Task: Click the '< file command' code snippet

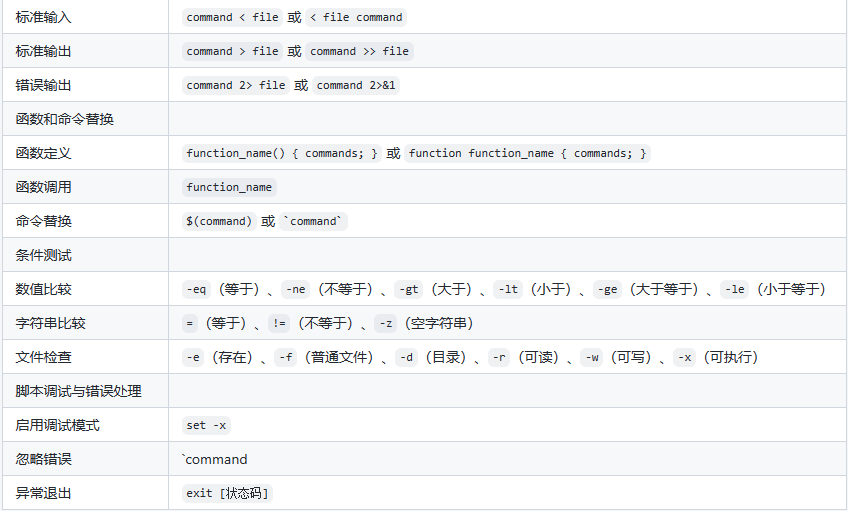Action: tap(356, 17)
